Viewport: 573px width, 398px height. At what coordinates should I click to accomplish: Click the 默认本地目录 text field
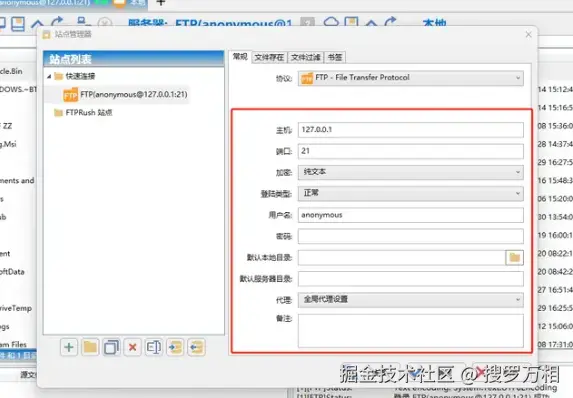402,258
